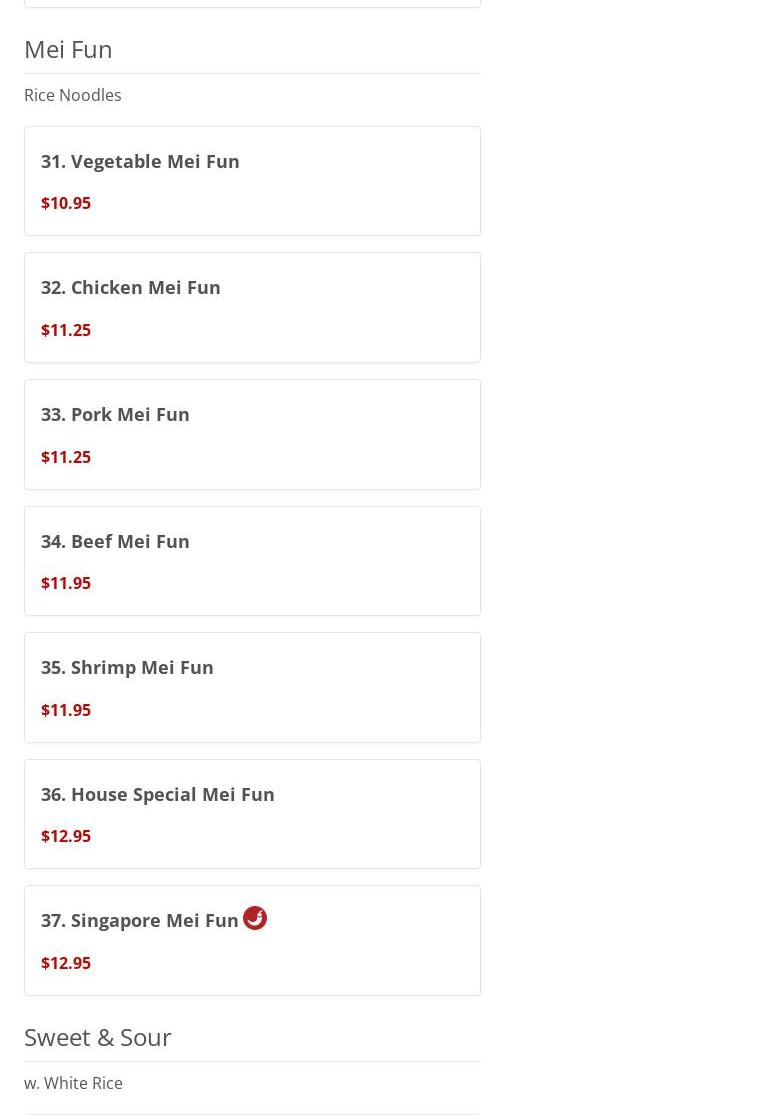Open the 31. Vegetable Mei Fun item
Screen dimensions: 770x1115
[140, 161]
